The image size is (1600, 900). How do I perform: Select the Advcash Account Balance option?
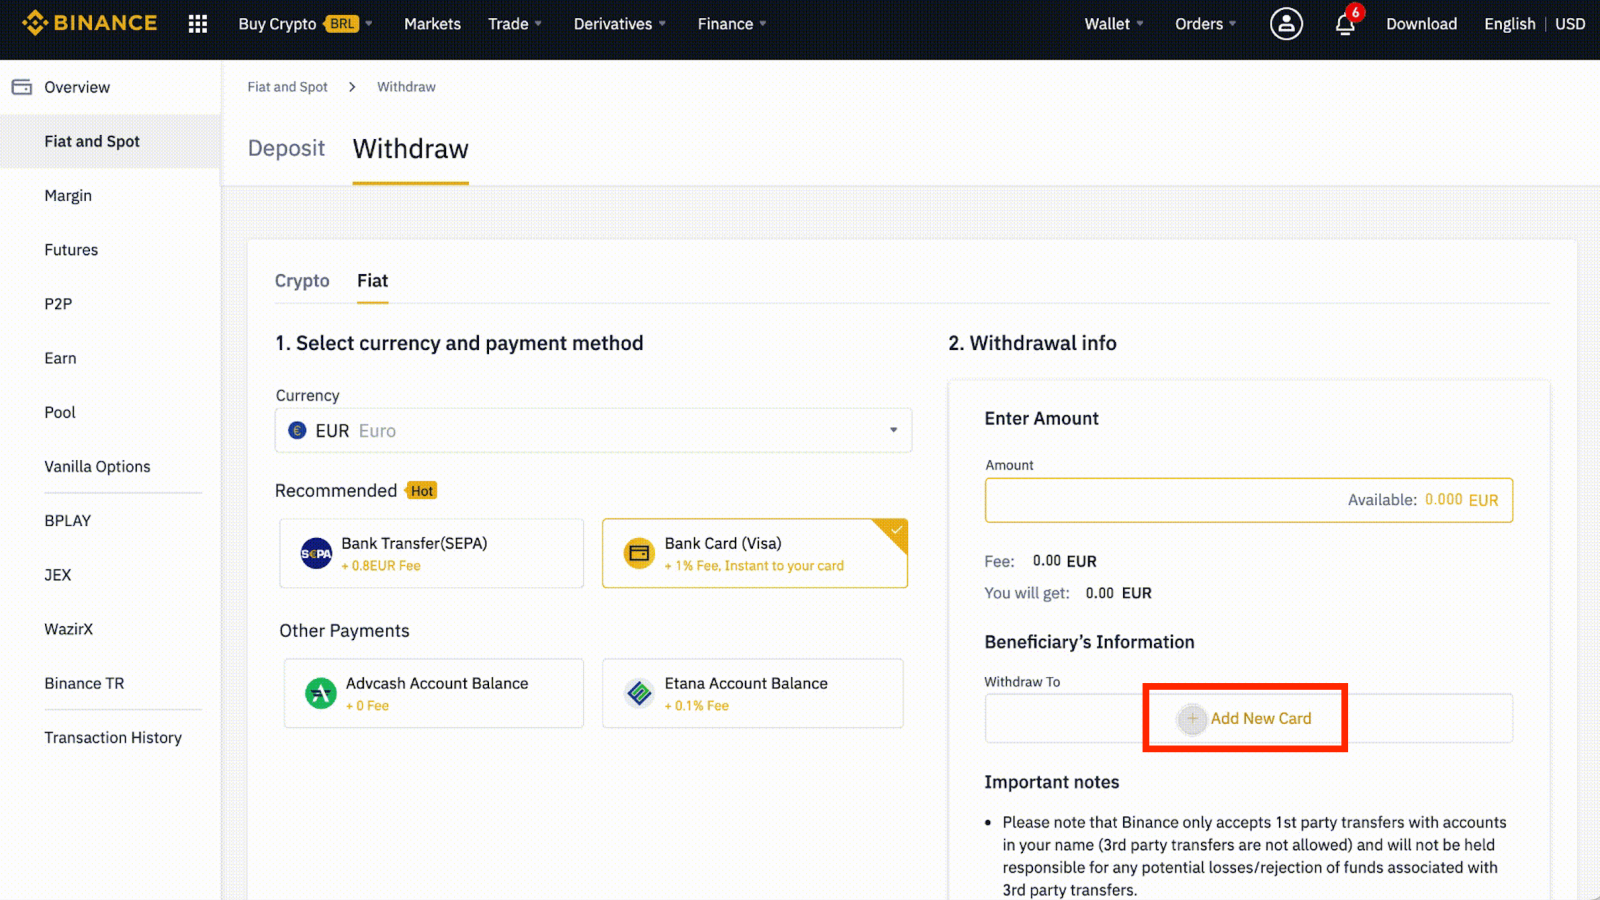tap(432, 693)
